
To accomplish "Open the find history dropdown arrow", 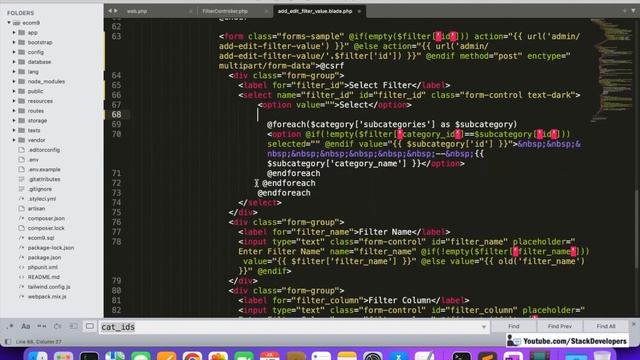I will click(x=484, y=327).
